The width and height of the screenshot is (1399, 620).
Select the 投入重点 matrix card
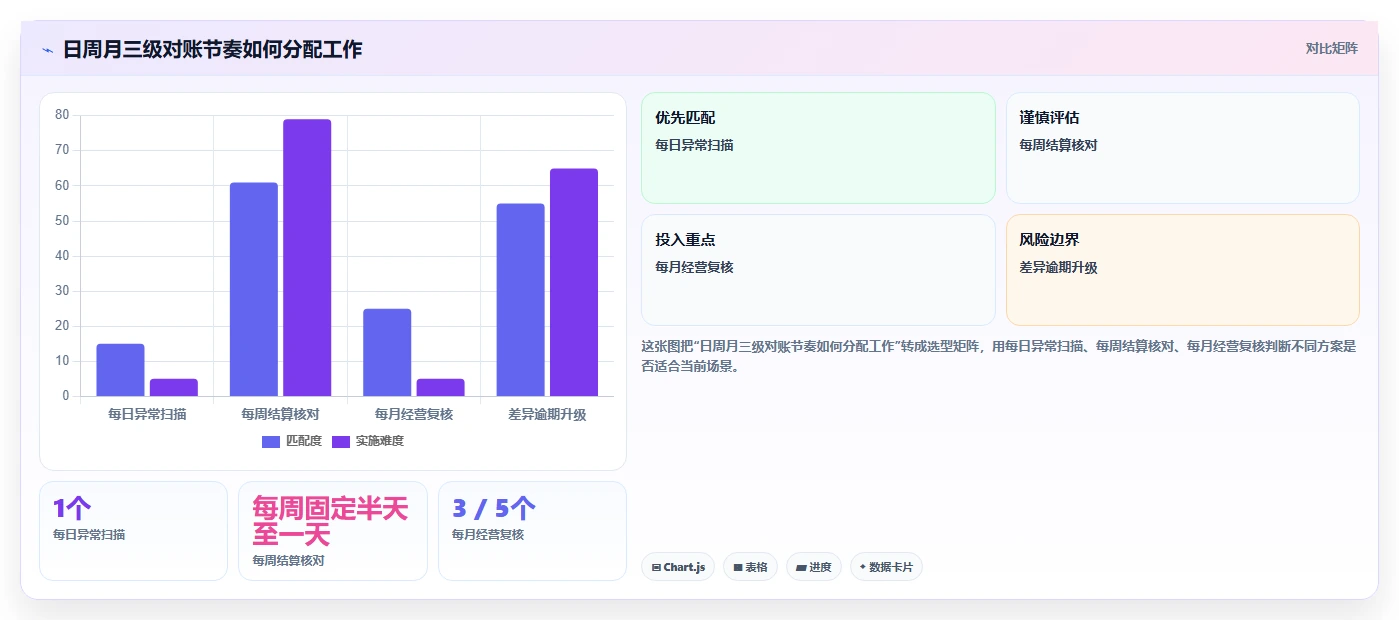[x=818, y=270]
